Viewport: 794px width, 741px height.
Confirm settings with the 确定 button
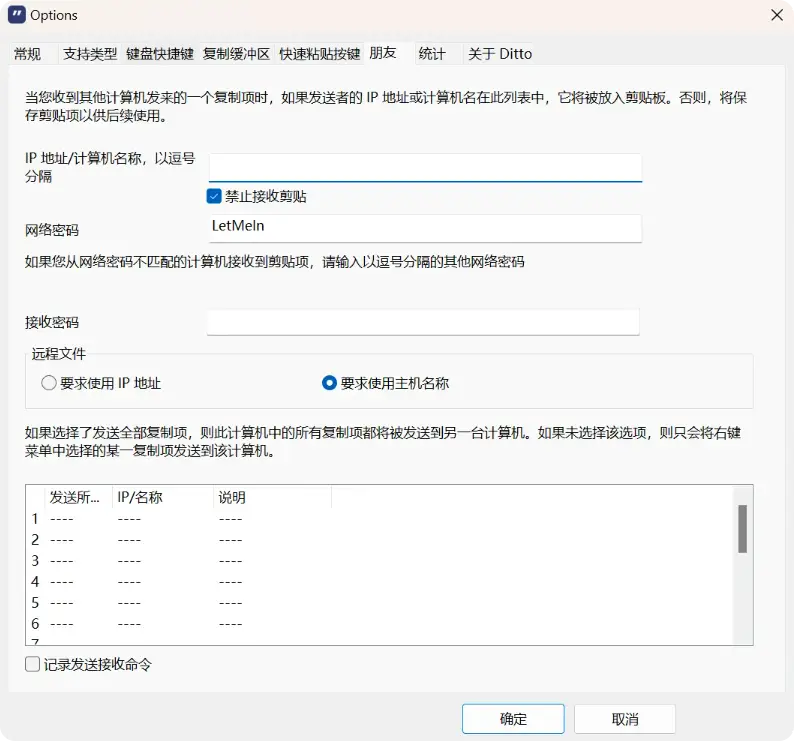tap(513, 719)
